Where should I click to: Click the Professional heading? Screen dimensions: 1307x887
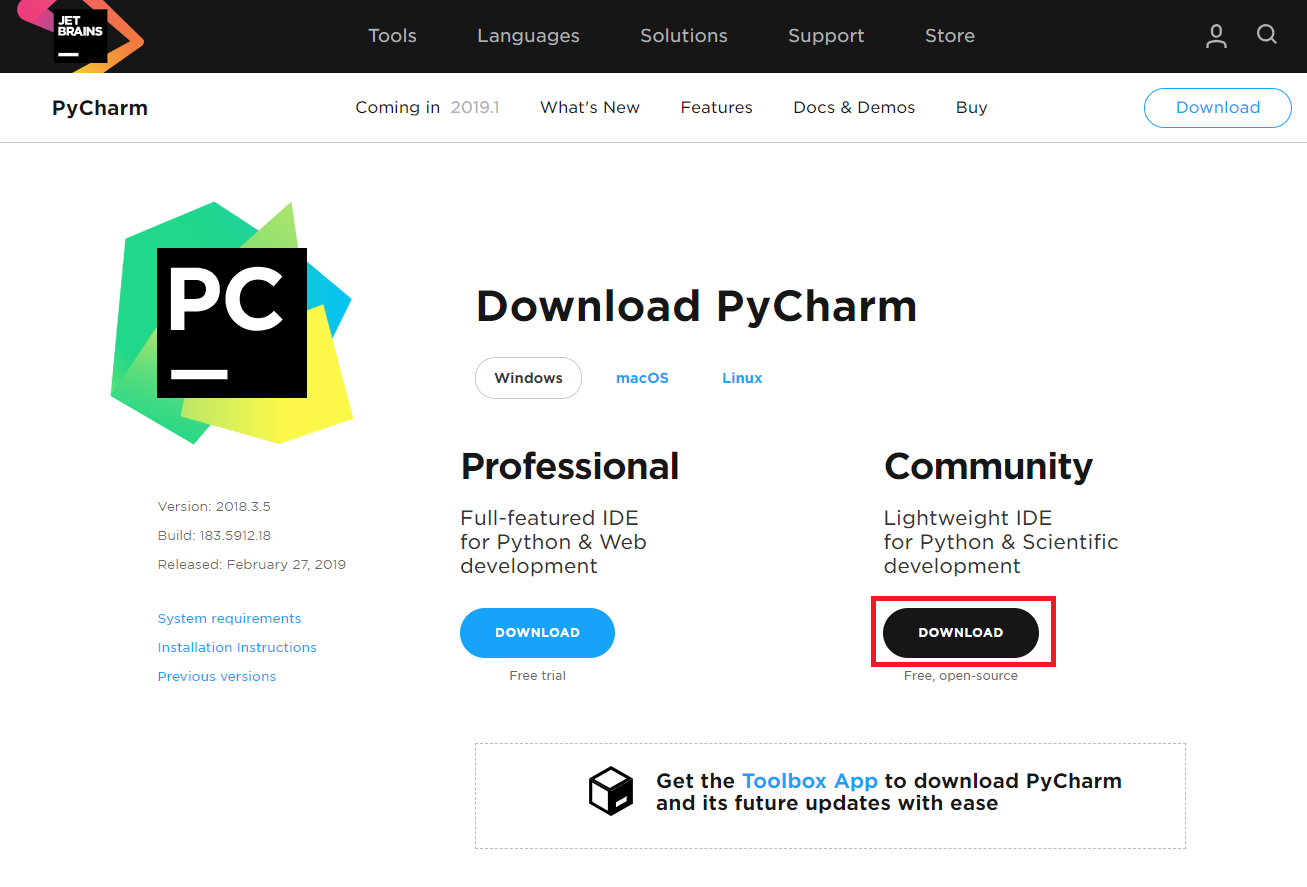pos(570,467)
